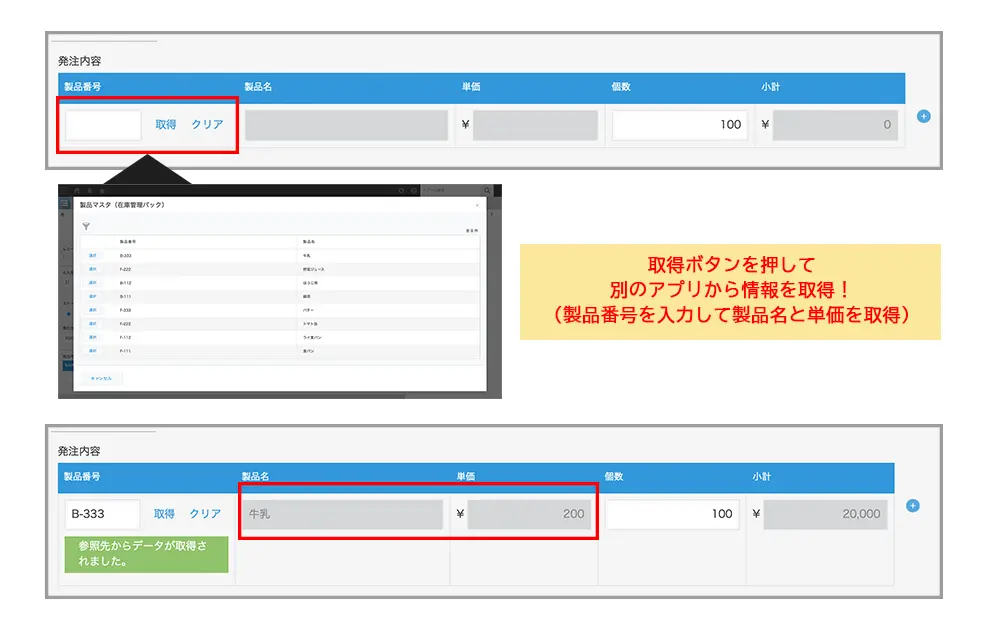Click the search magnifier icon in dark header
The width and height of the screenshot is (990, 627).
point(487,190)
